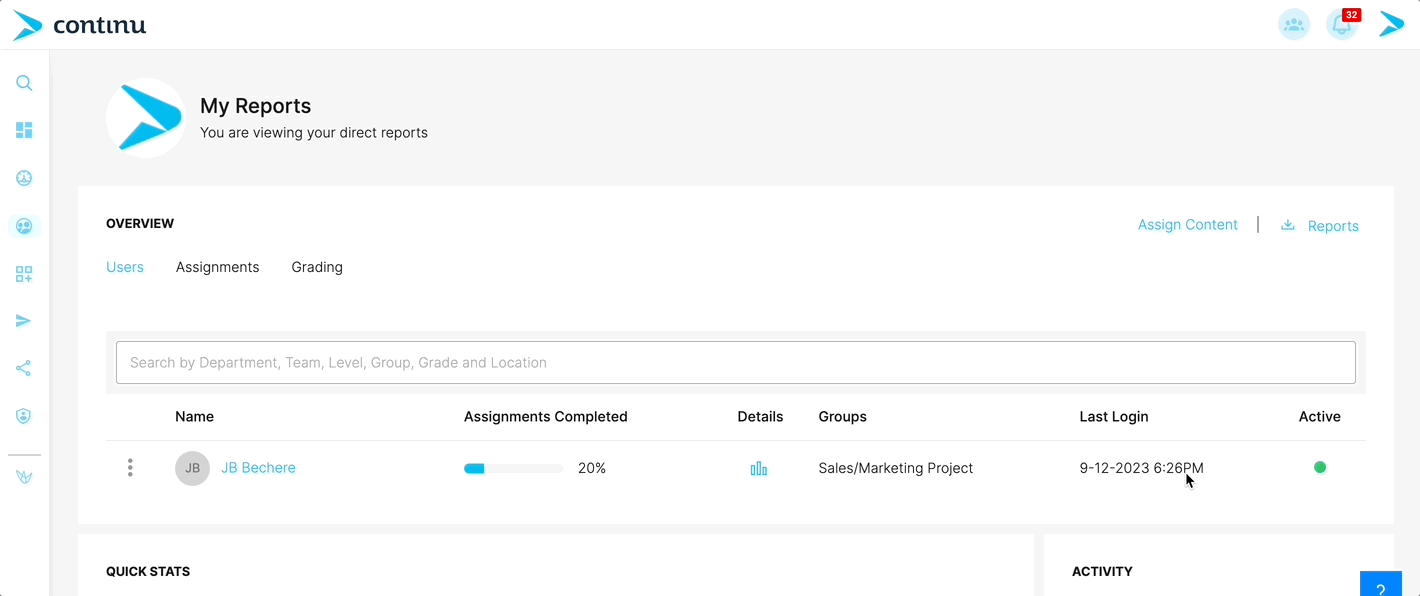Open JB Bechere's profile link
1420x596 pixels.
tap(258, 468)
